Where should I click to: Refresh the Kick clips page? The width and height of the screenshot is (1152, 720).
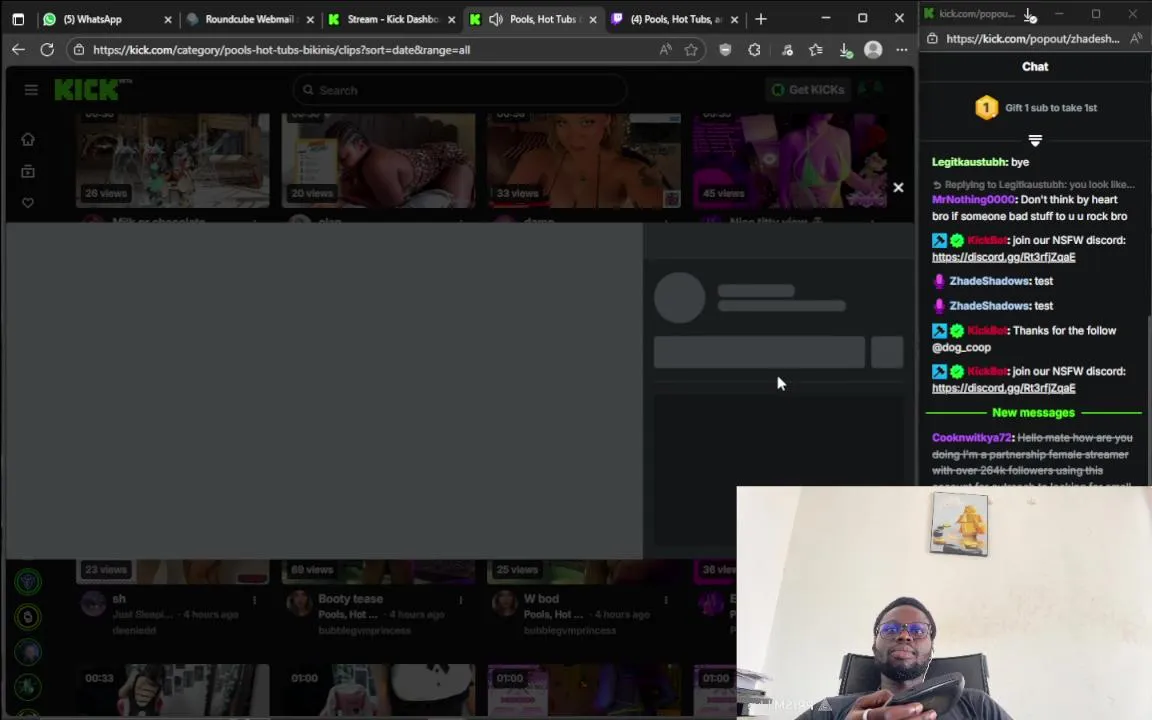47,50
